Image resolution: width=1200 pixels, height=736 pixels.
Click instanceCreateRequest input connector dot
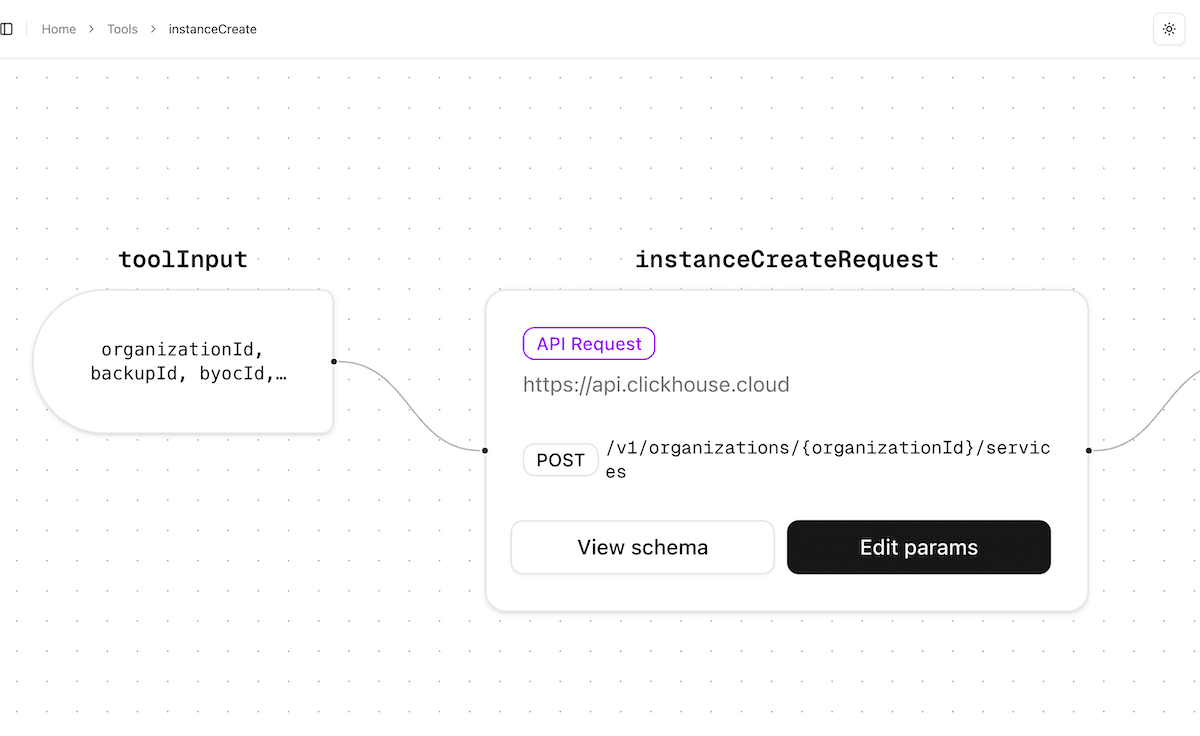[x=485, y=451]
